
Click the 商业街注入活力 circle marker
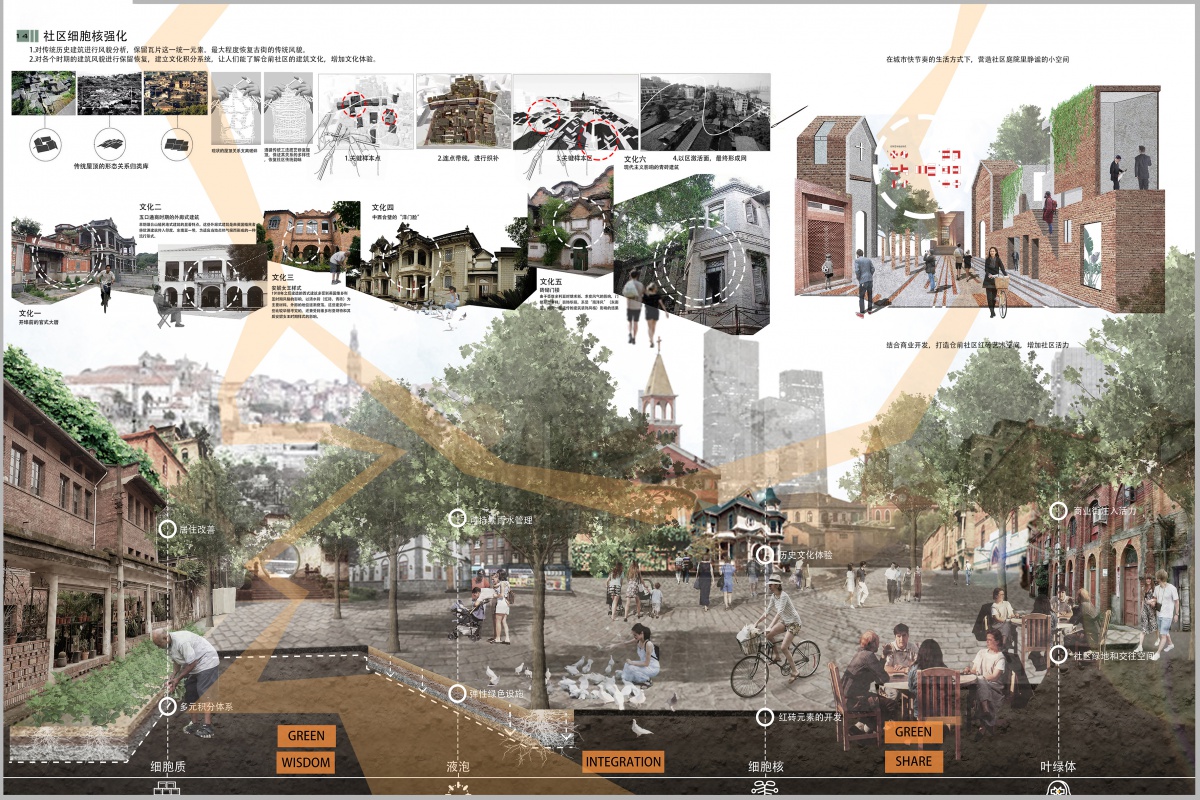tap(1059, 511)
